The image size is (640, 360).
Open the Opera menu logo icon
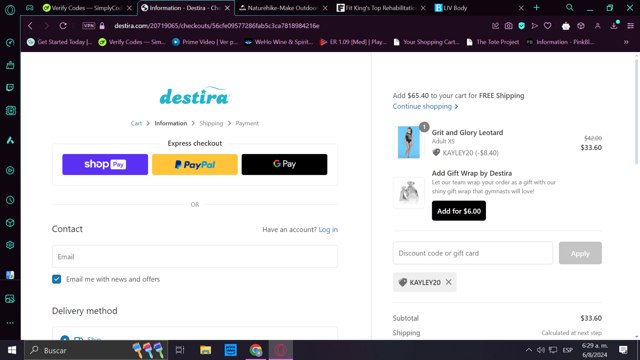[10, 9]
